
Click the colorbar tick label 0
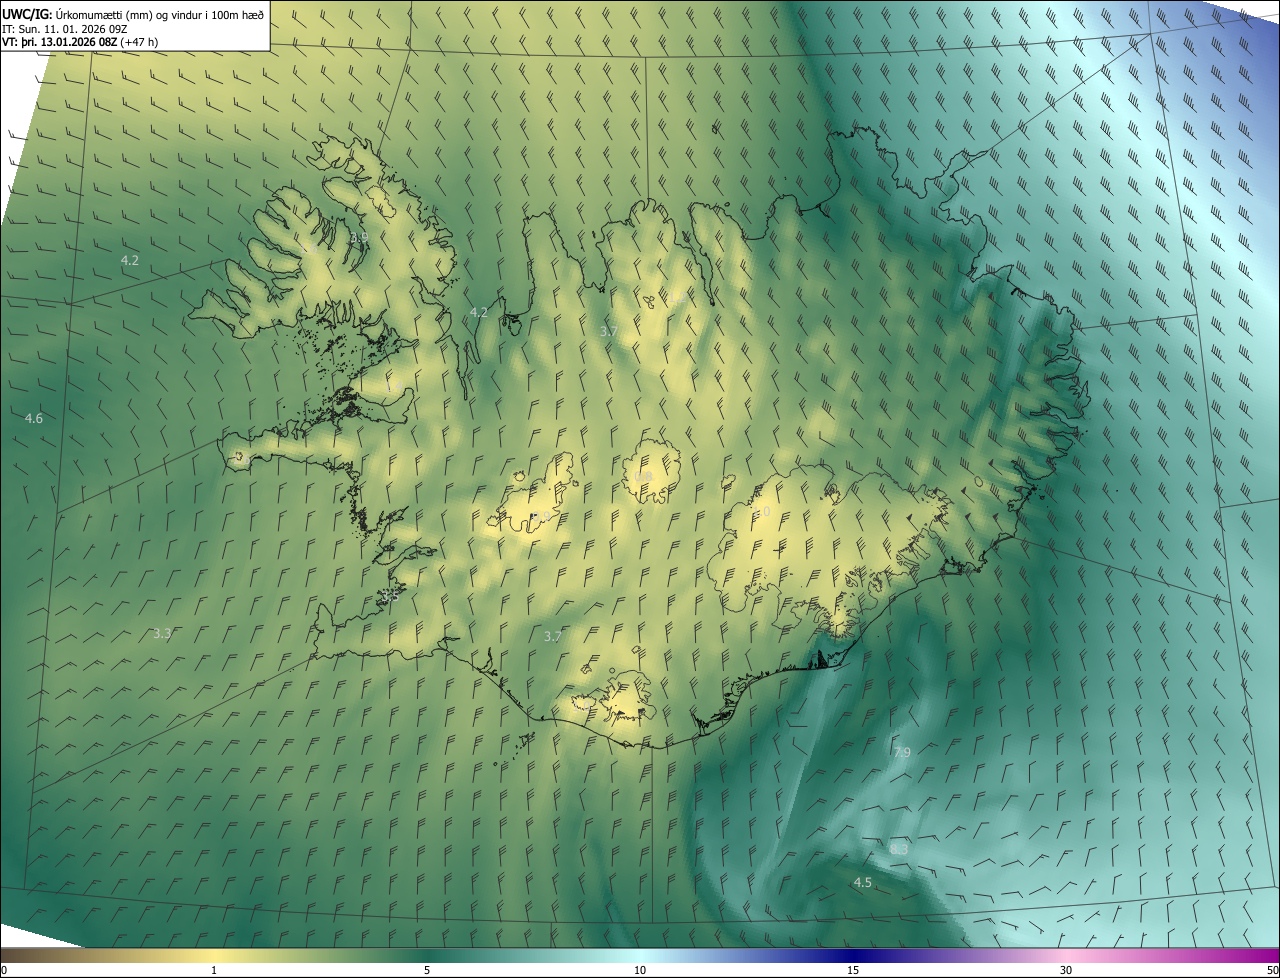pos(4,970)
